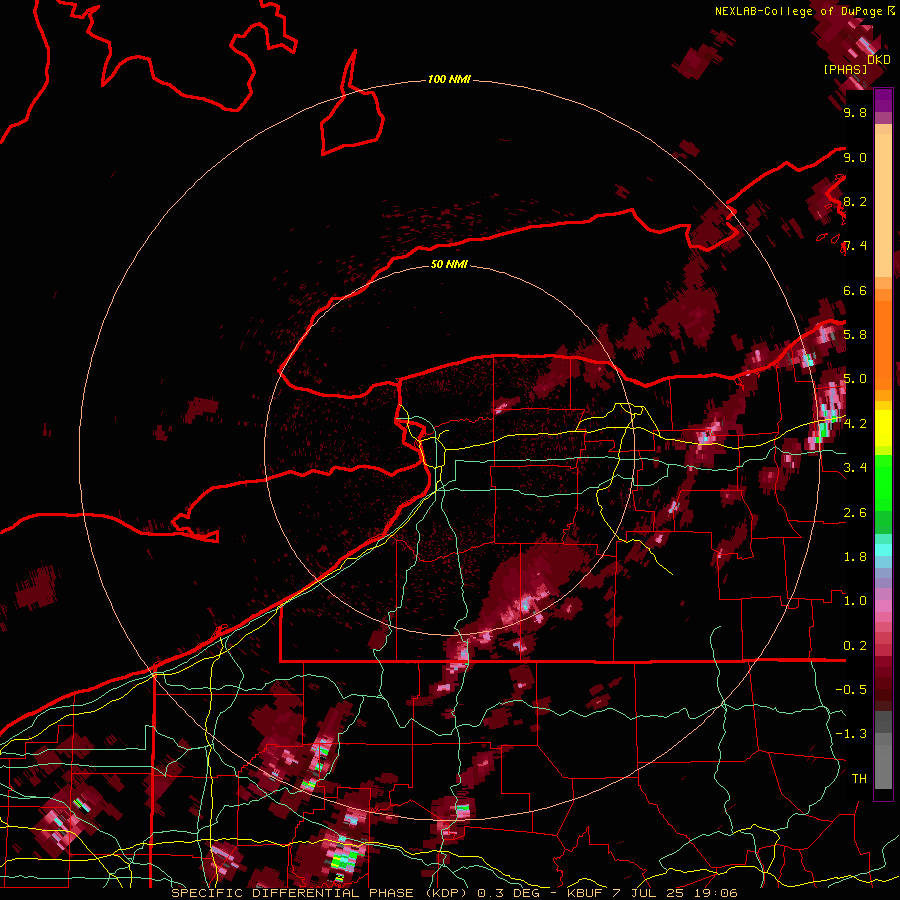The image size is (900, 900).
Task: Pick the purple top segment of the color bar
Action: pyautogui.click(x=883, y=100)
